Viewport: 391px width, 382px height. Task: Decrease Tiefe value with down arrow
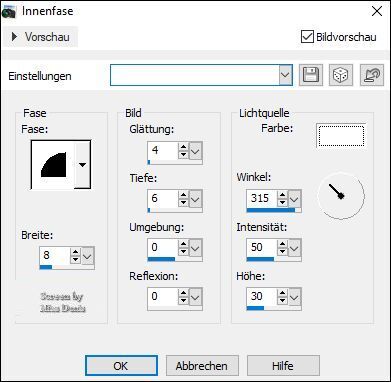pyautogui.click(x=183, y=203)
